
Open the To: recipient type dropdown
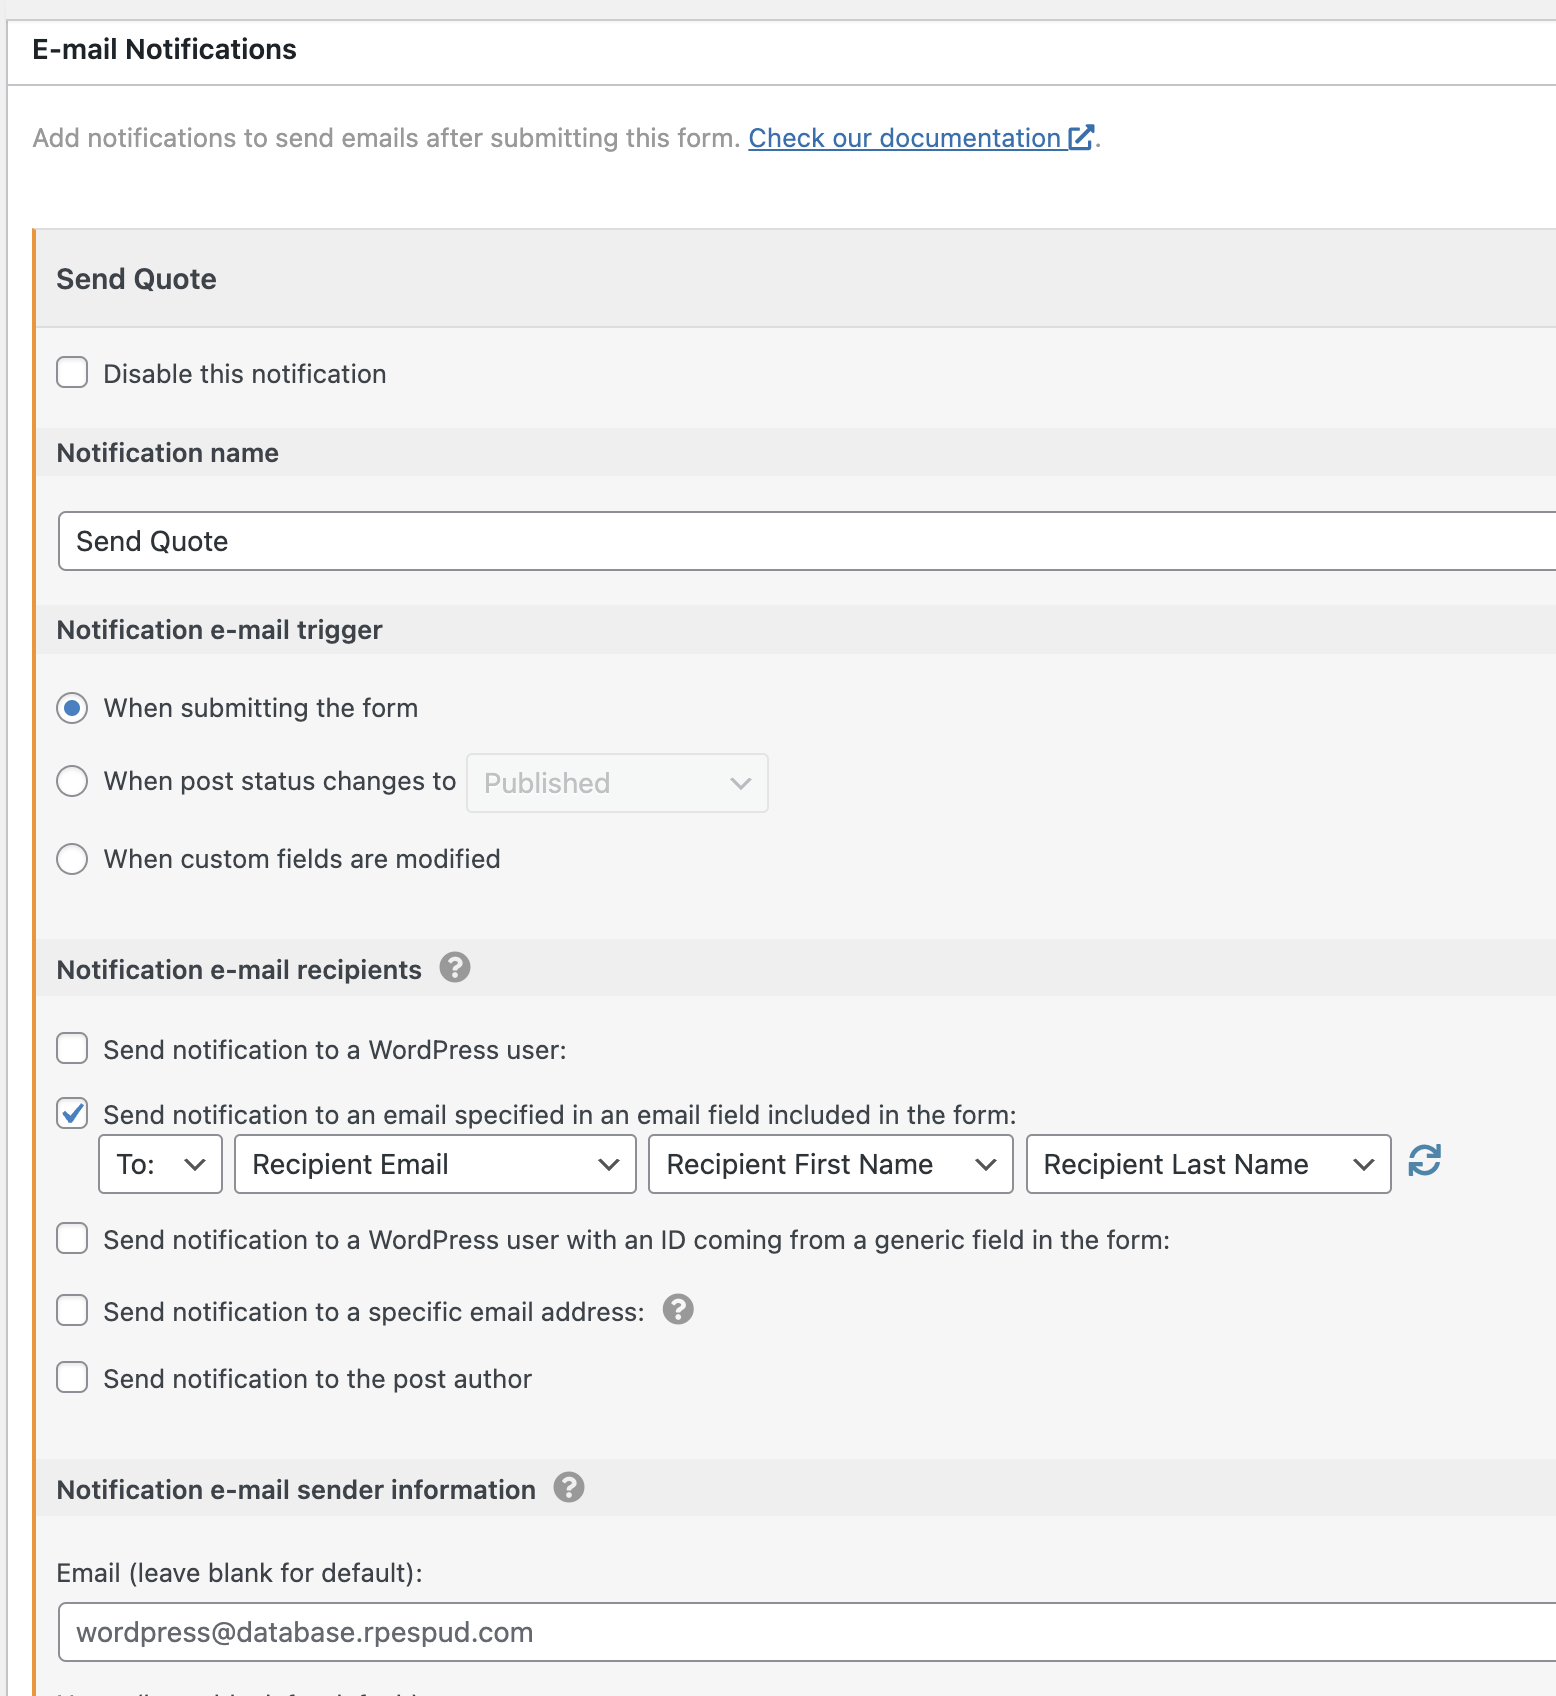click(160, 1164)
